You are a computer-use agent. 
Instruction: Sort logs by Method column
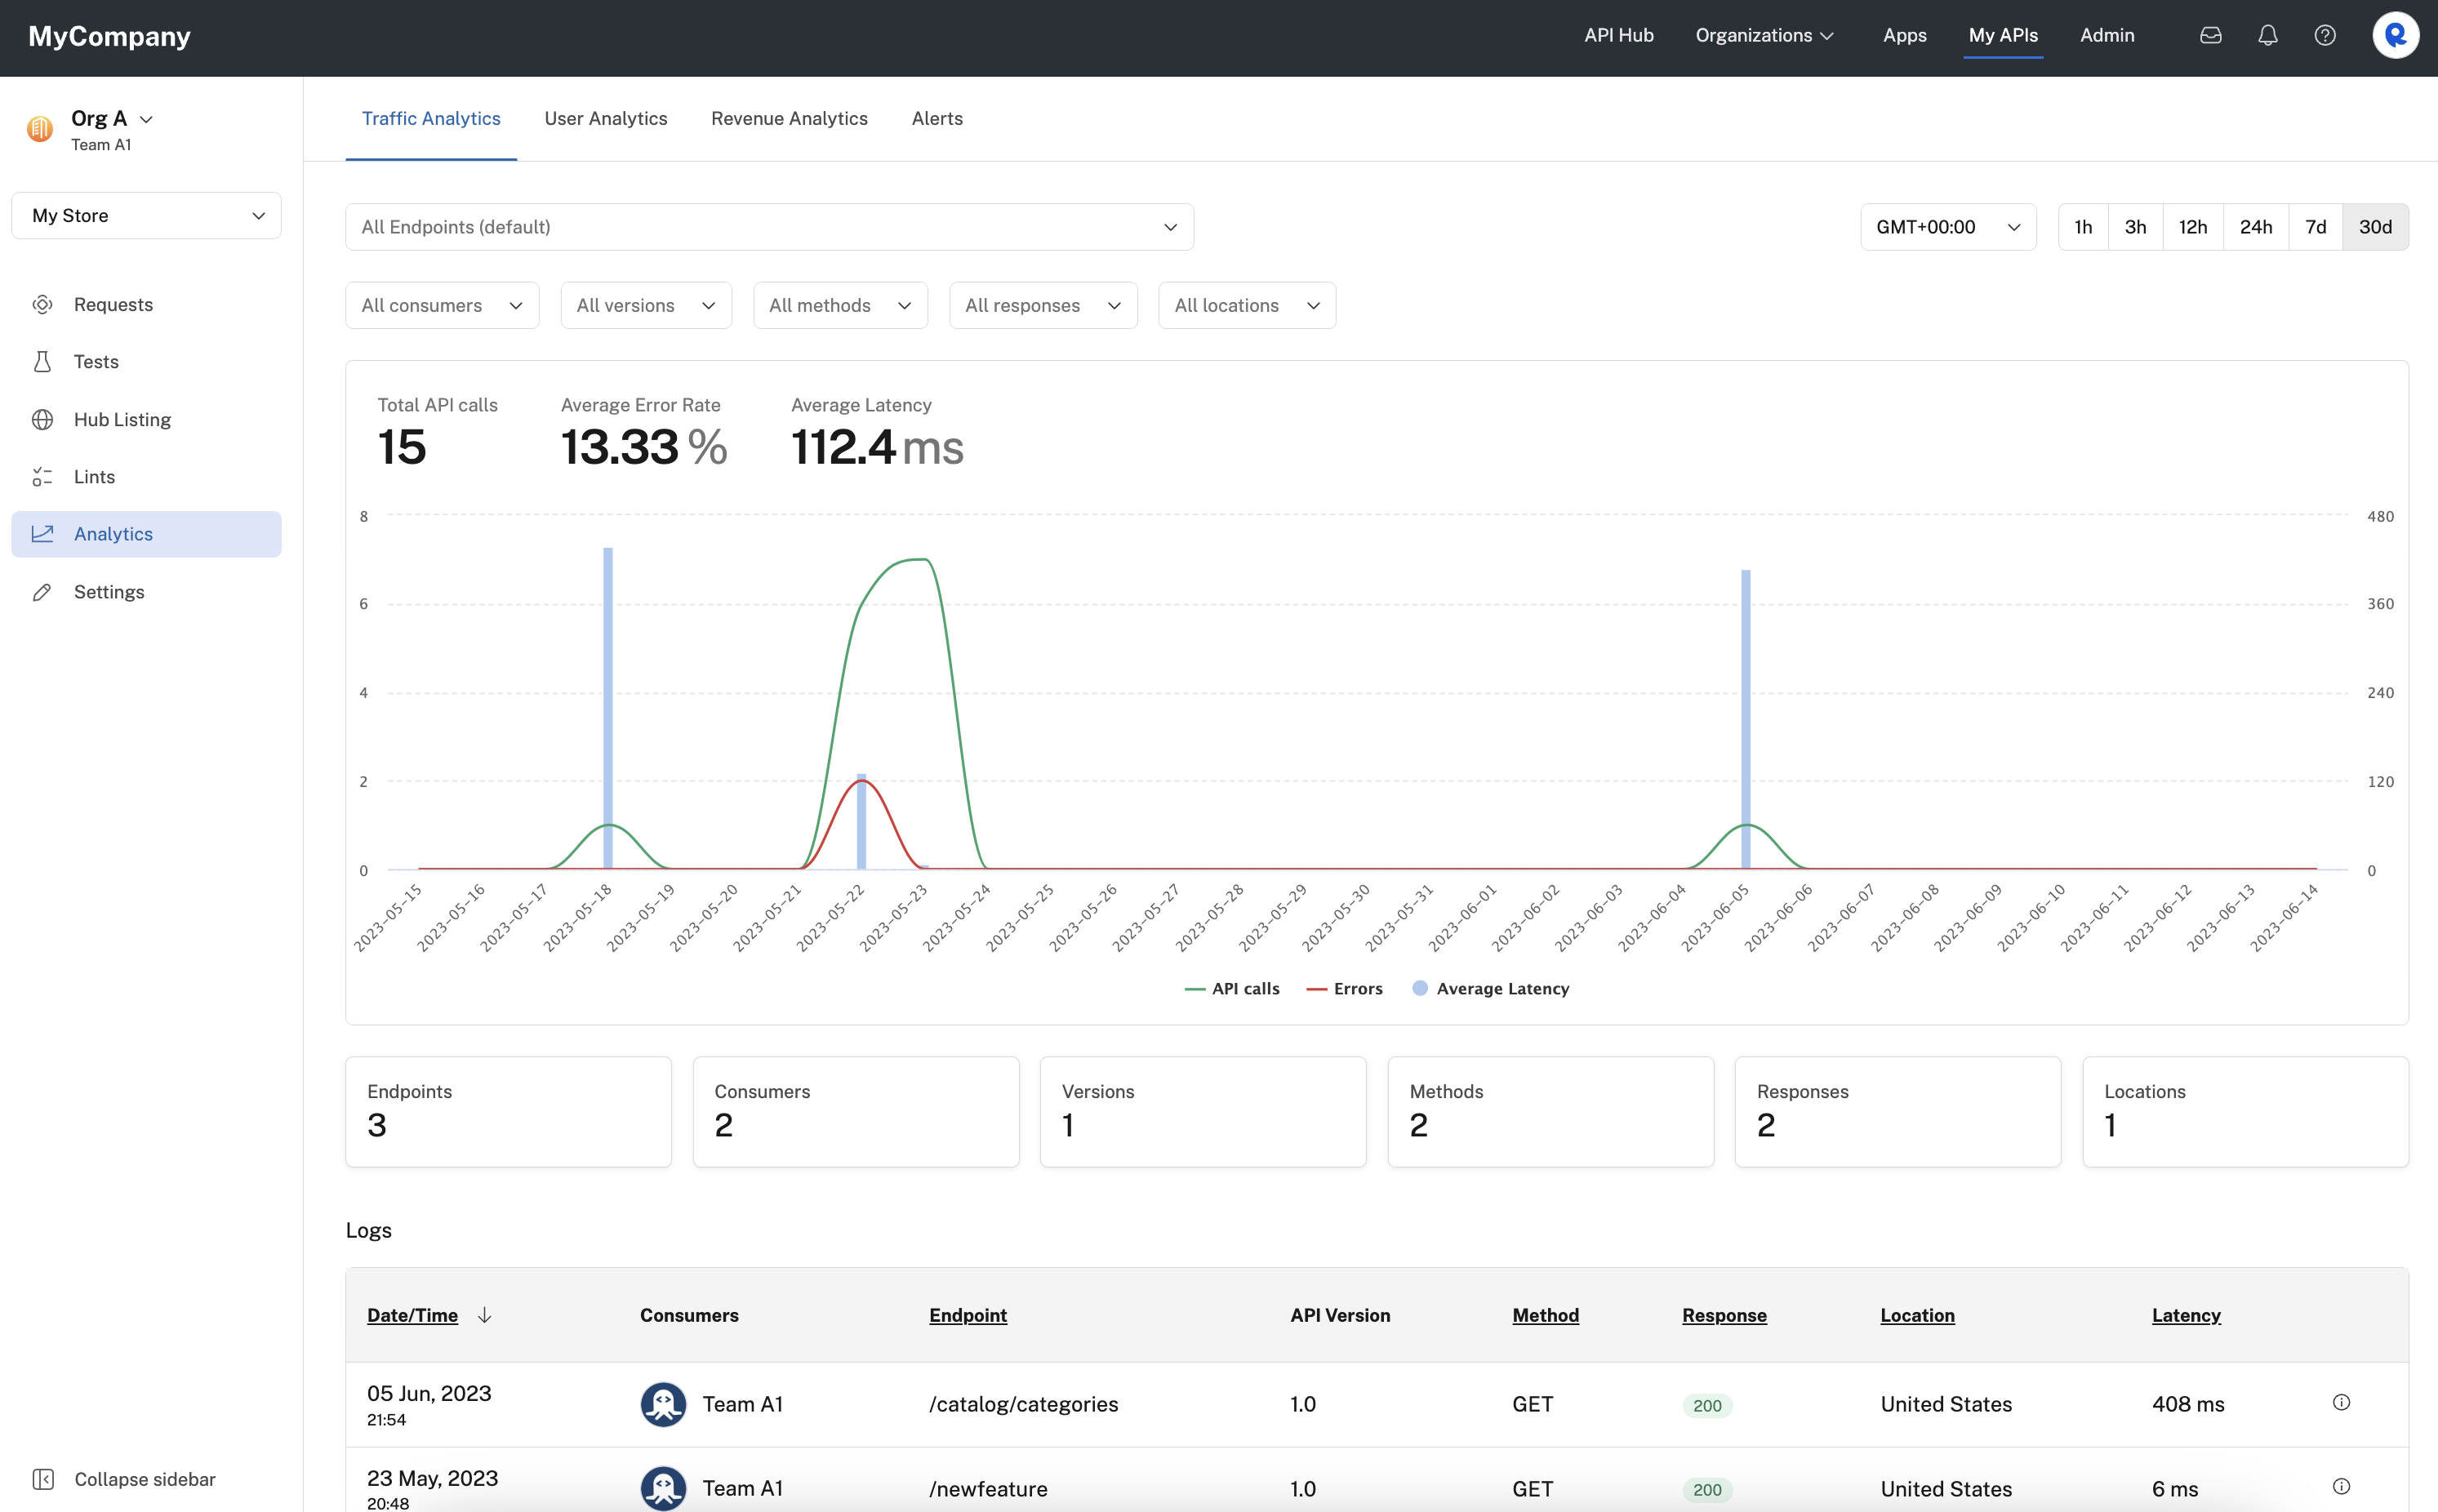pos(1545,1315)
